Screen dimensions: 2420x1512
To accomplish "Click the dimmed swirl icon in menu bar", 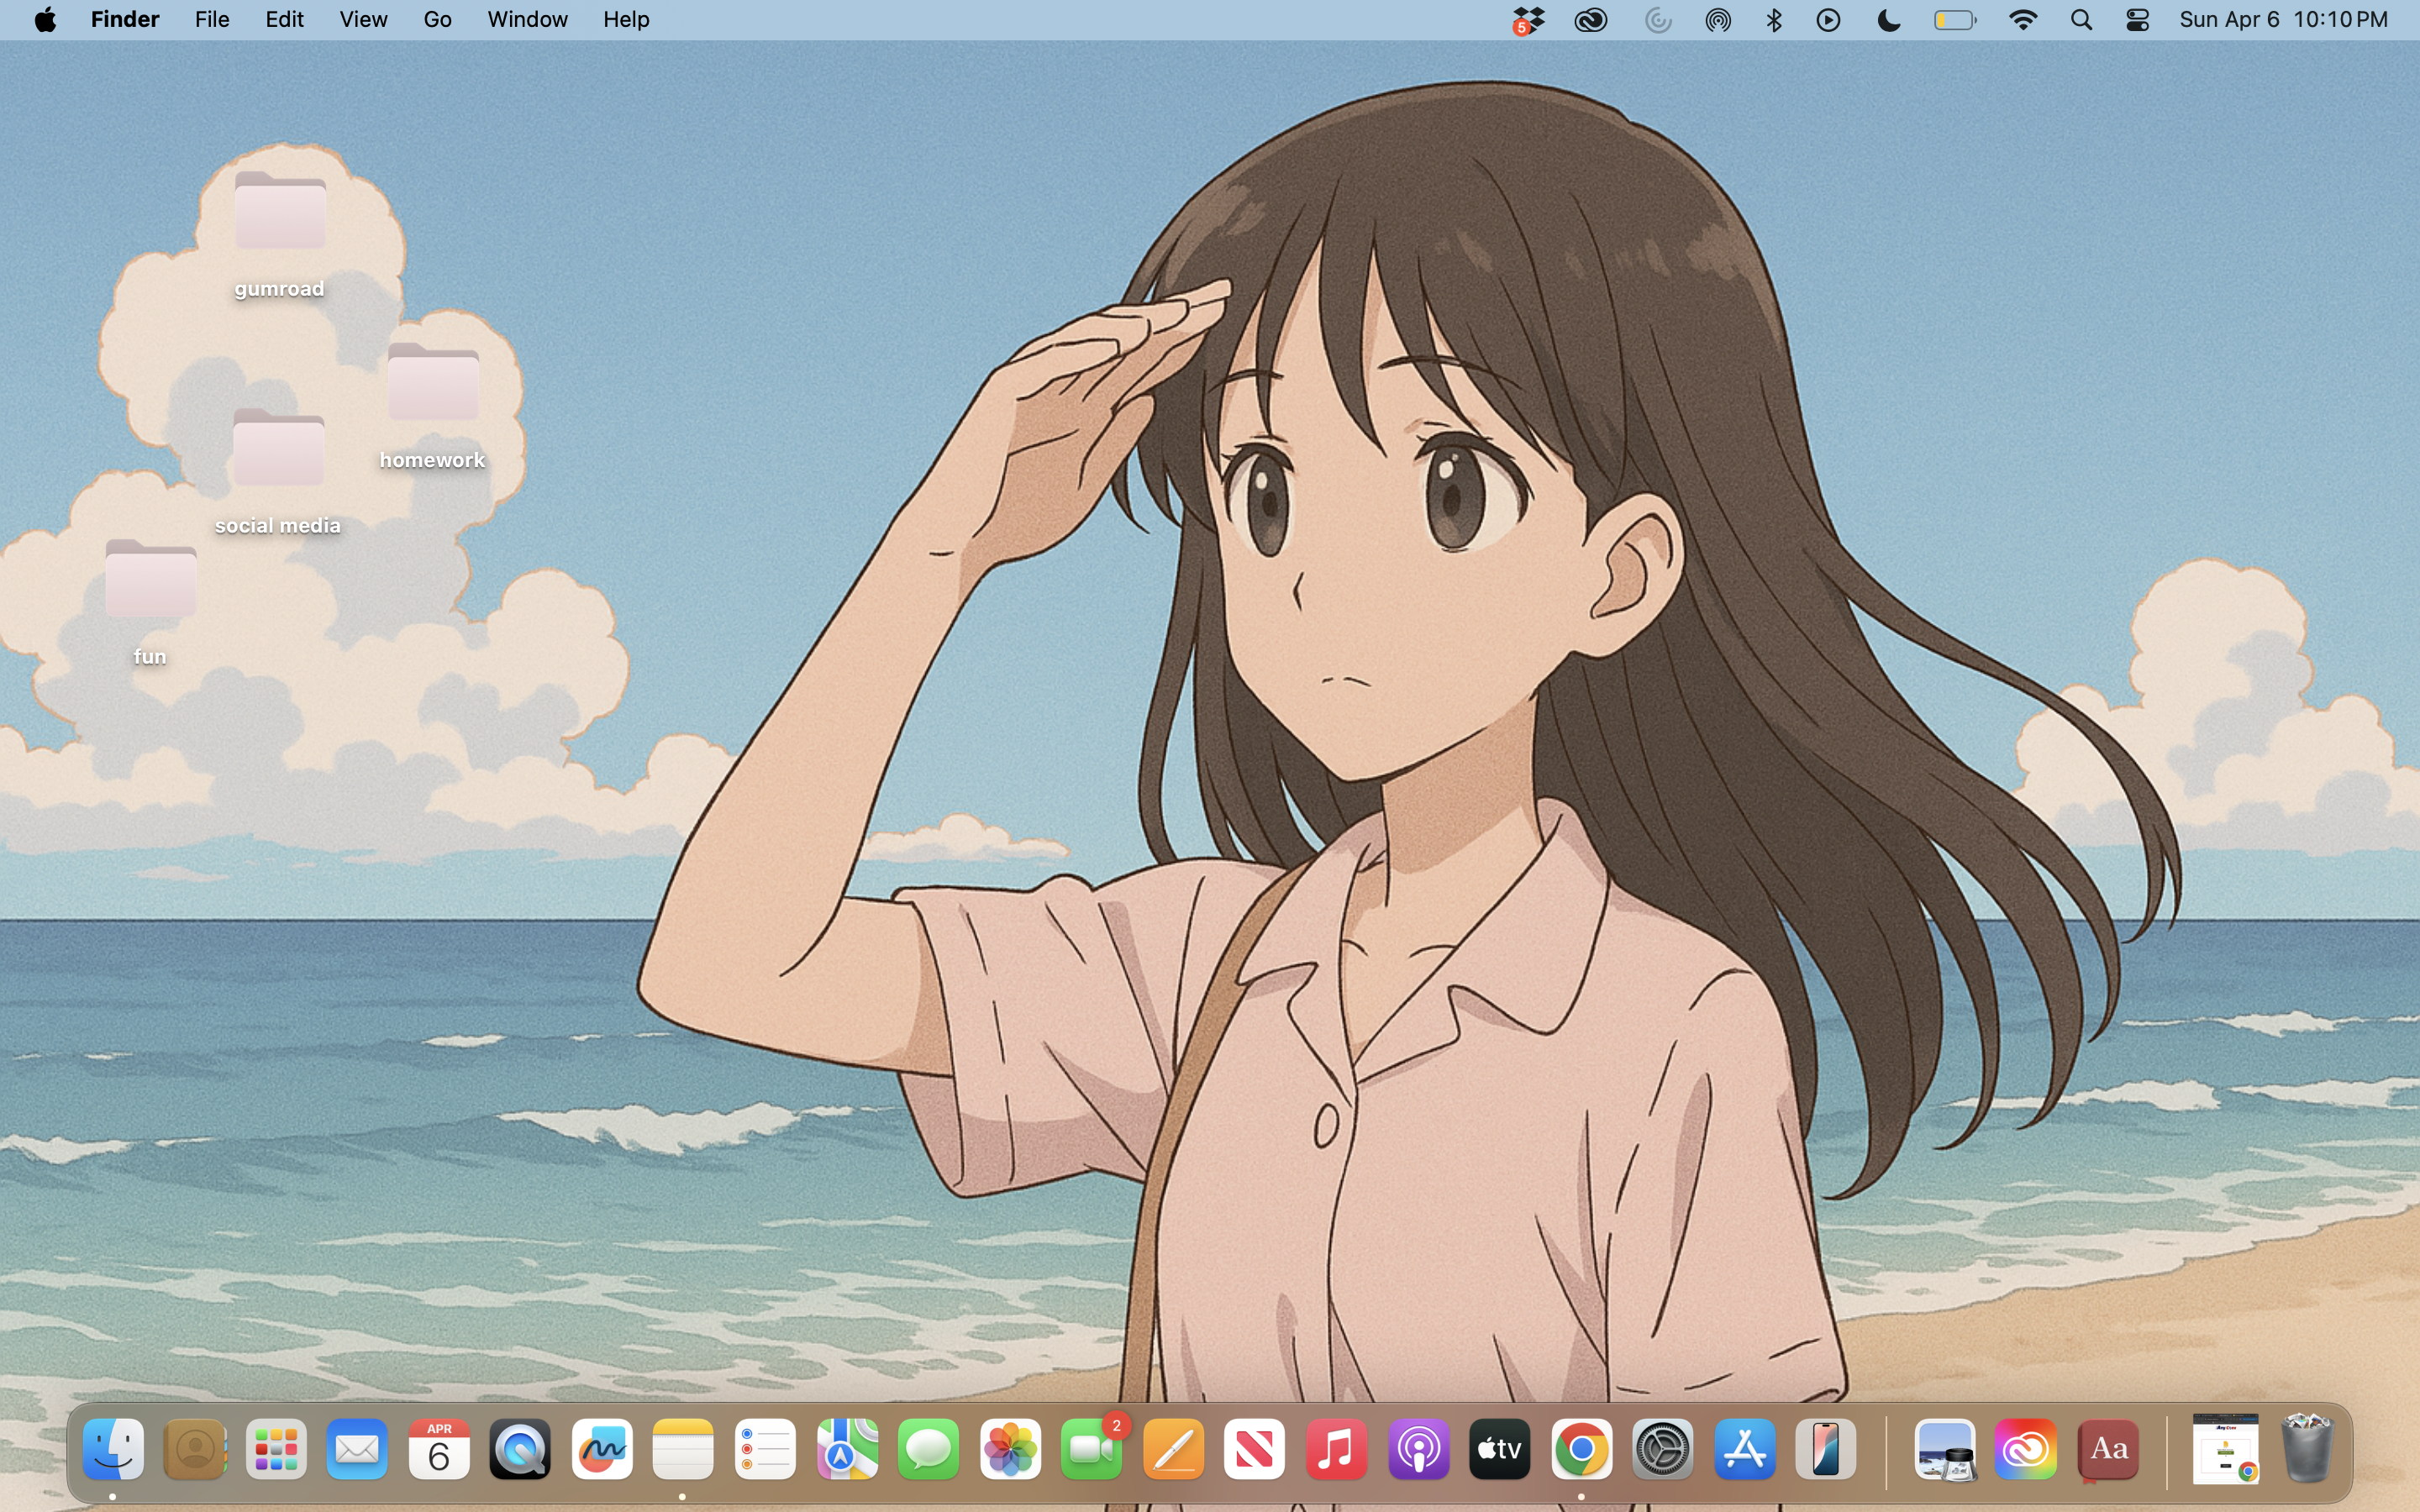I will click(x=1657, y=20).
